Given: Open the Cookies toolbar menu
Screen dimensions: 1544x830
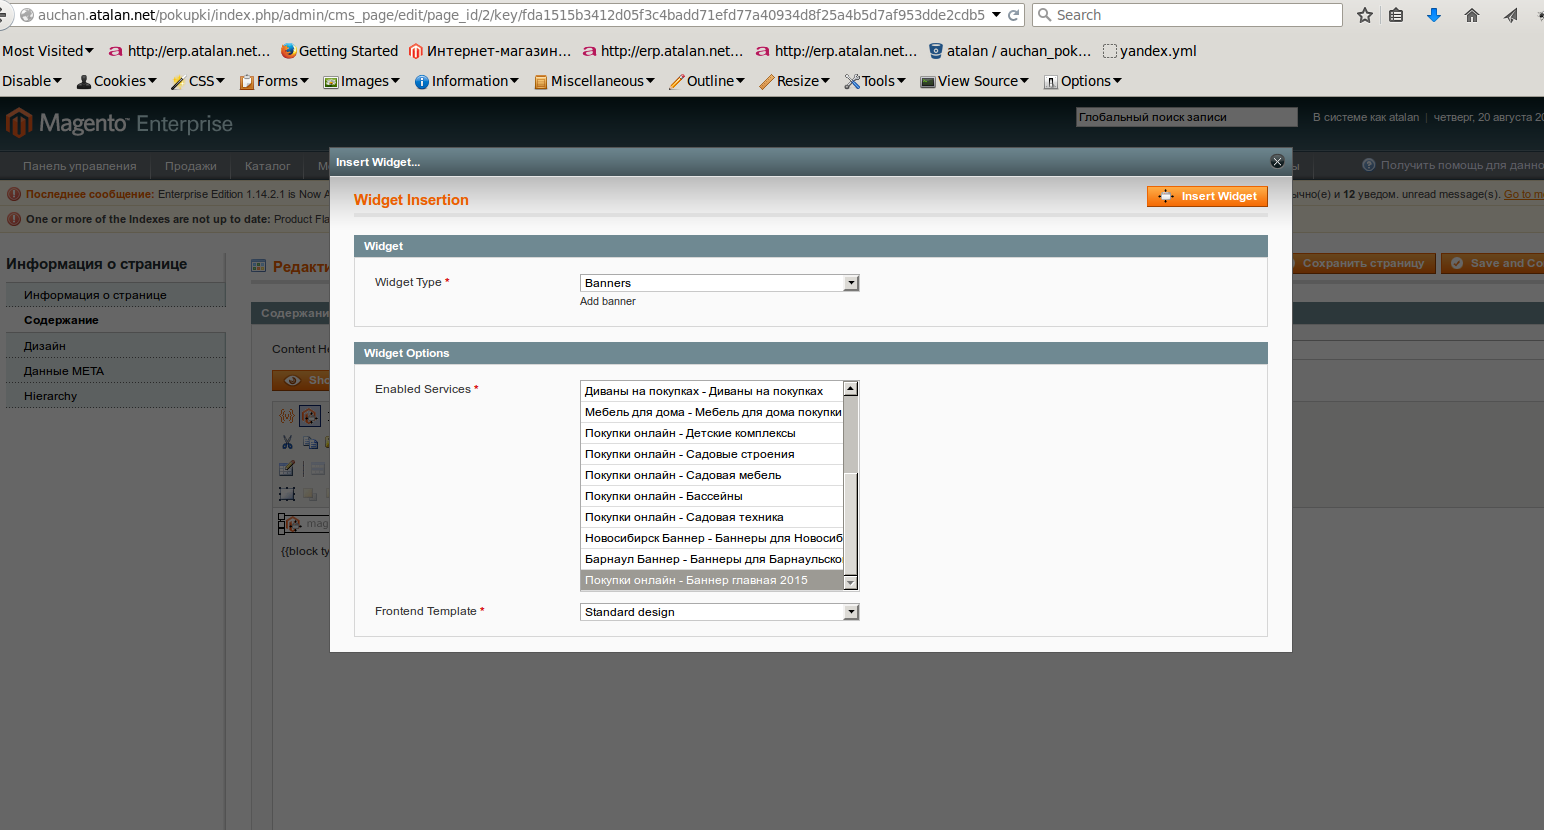Looking at the screenshot, I should (x=117, y=81).
